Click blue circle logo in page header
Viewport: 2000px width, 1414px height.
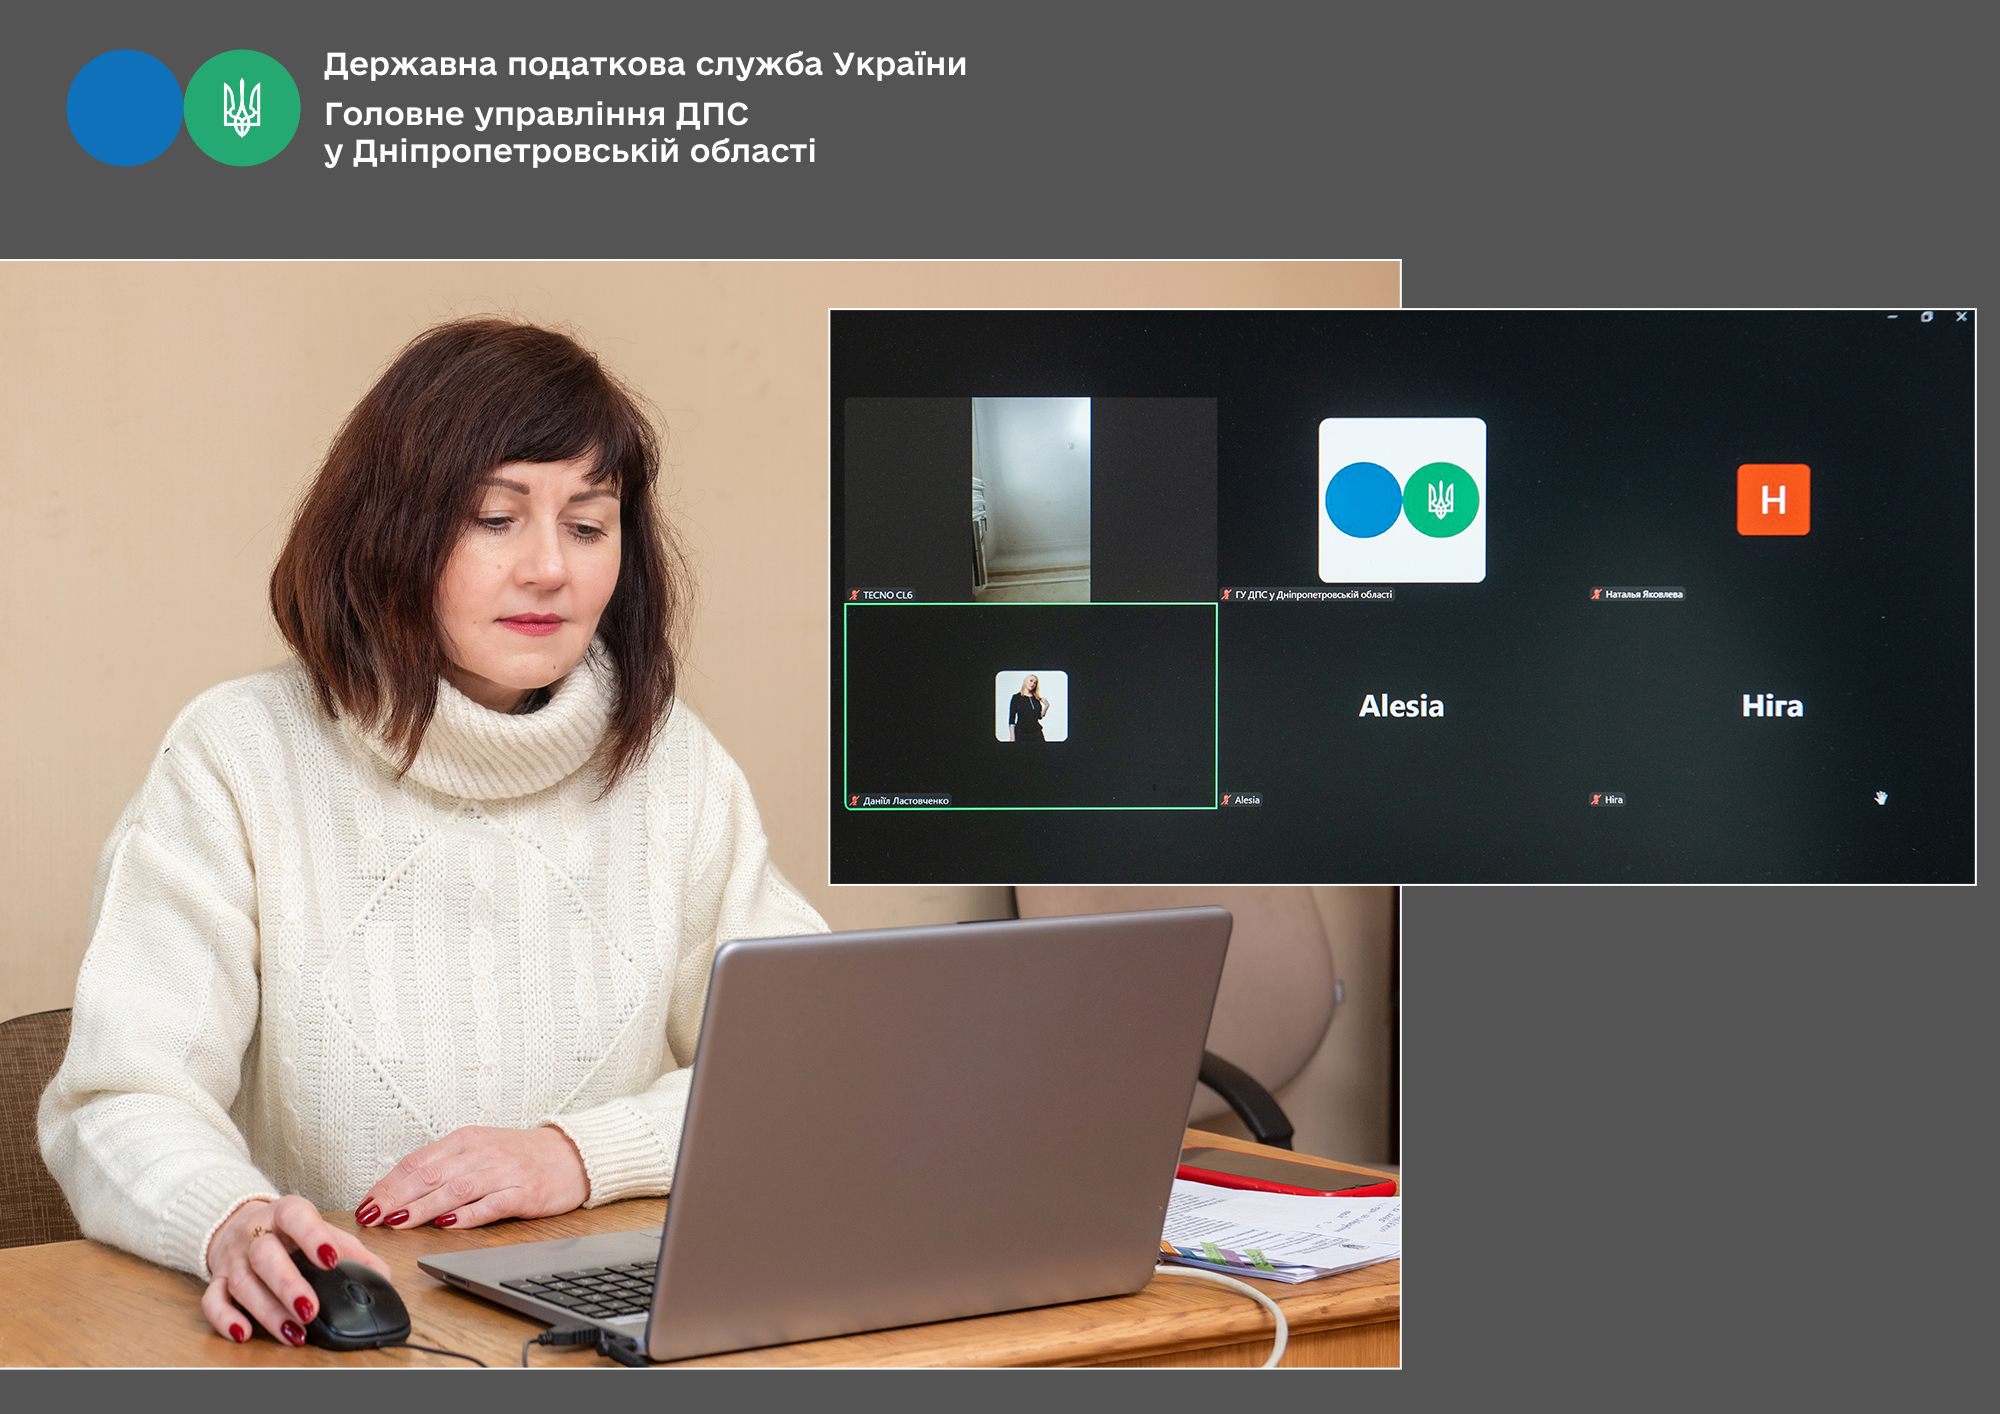[124, 108]
